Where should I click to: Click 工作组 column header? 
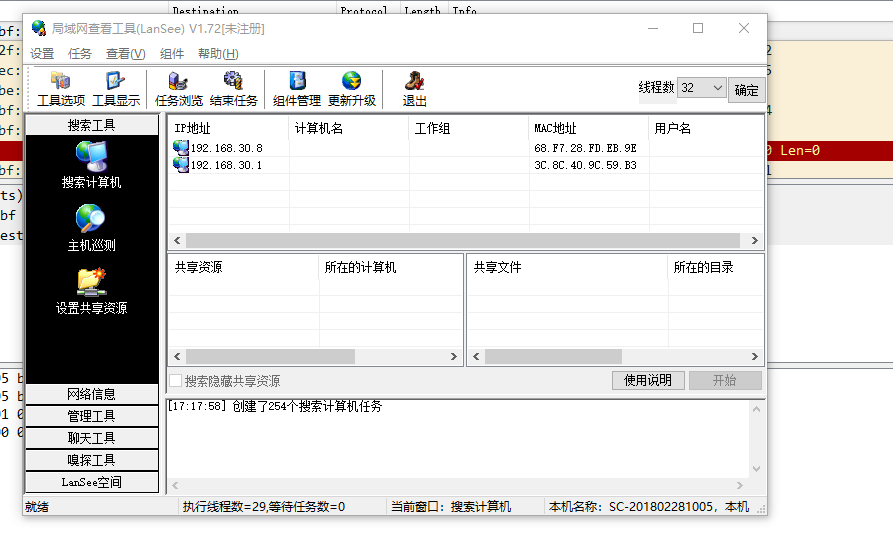(469, 128)
